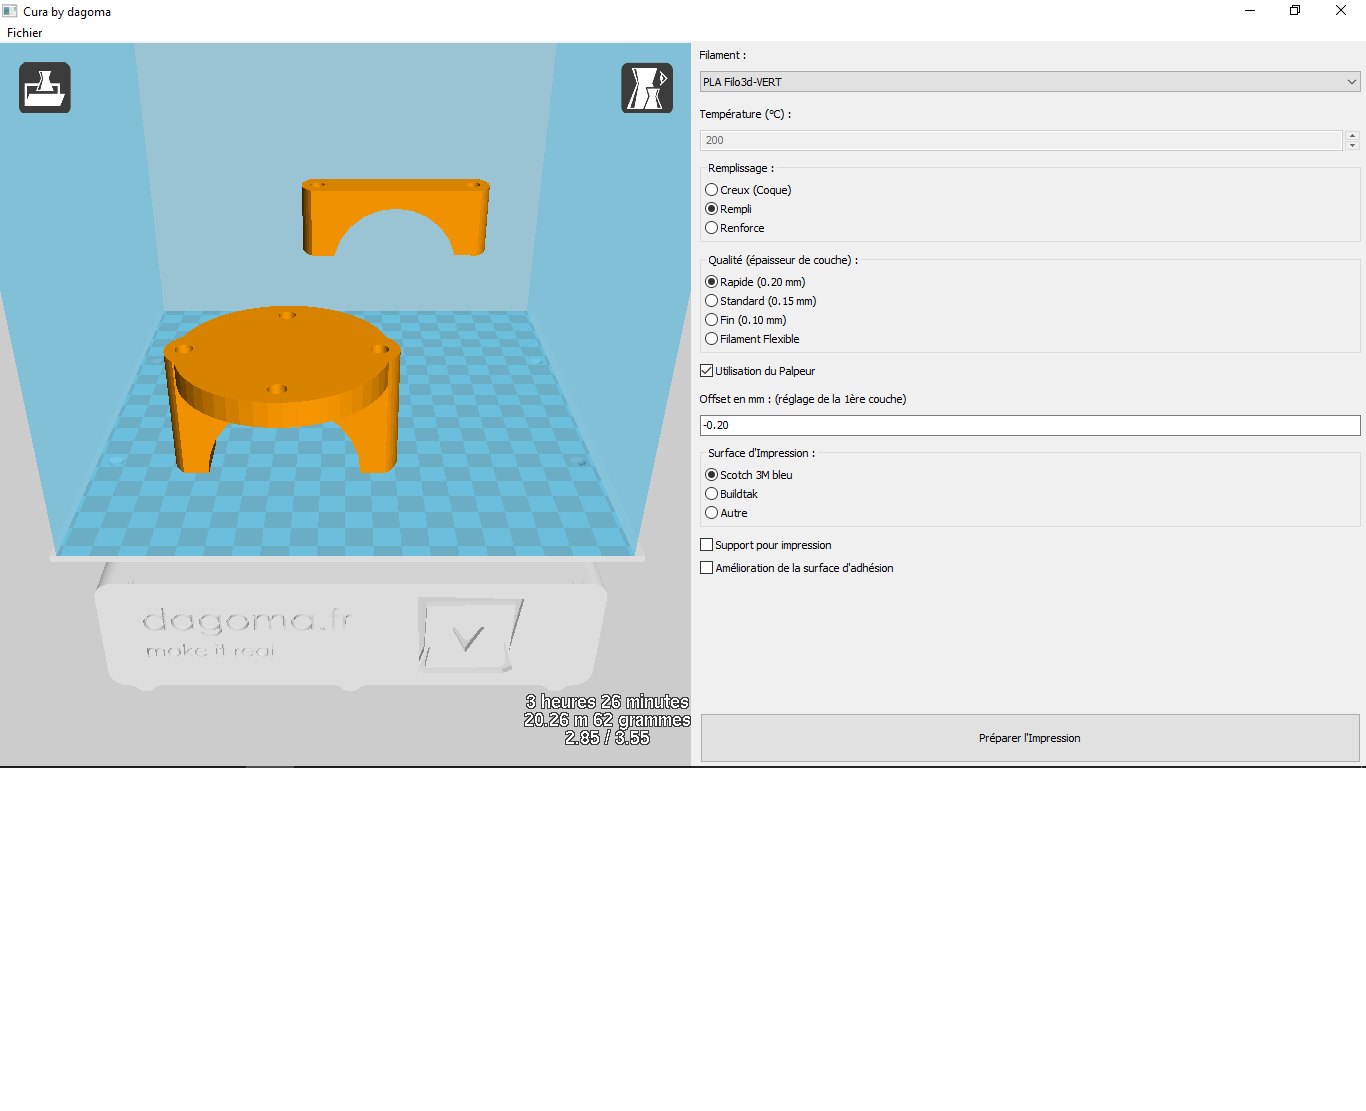The image size is (1366, 1111).
Task: Restore down the Cura window
Action: coord(1295,11)
